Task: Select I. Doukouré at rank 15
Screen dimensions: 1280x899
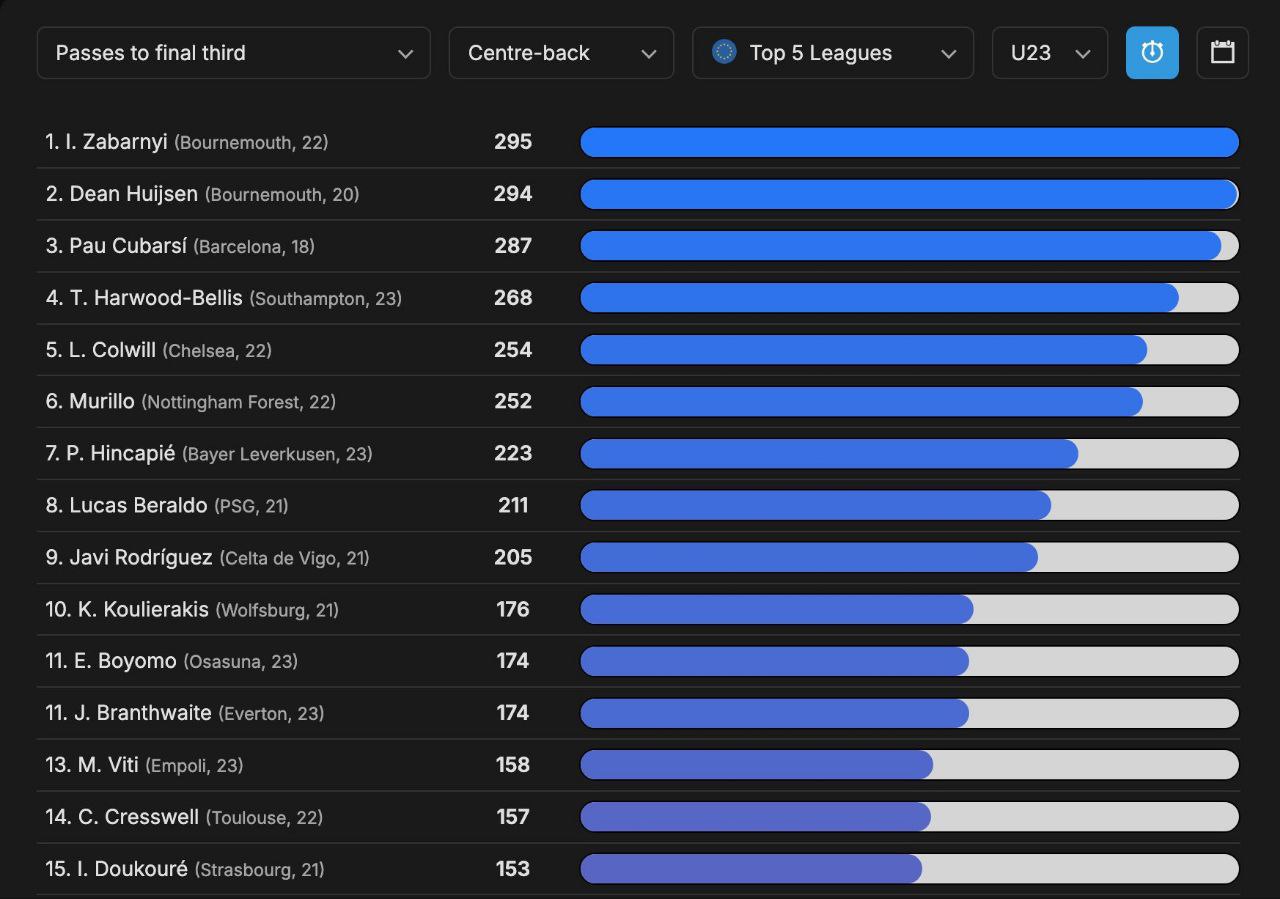Action: [x=132, y=869]
